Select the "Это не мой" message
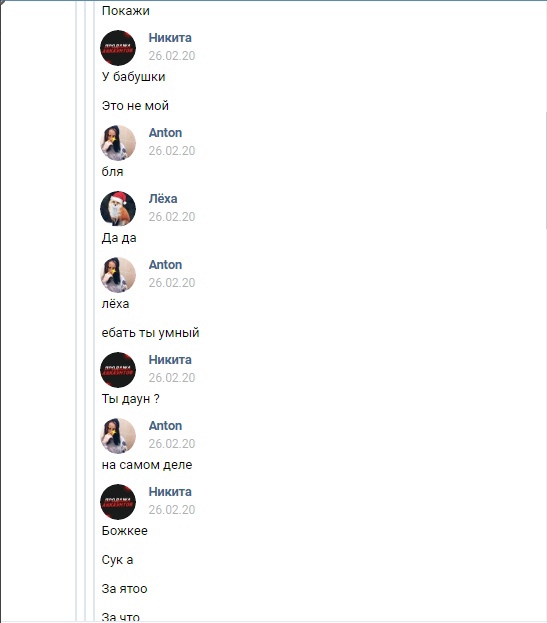Screen dimensions: 547x623 click(x=135, y=106)
